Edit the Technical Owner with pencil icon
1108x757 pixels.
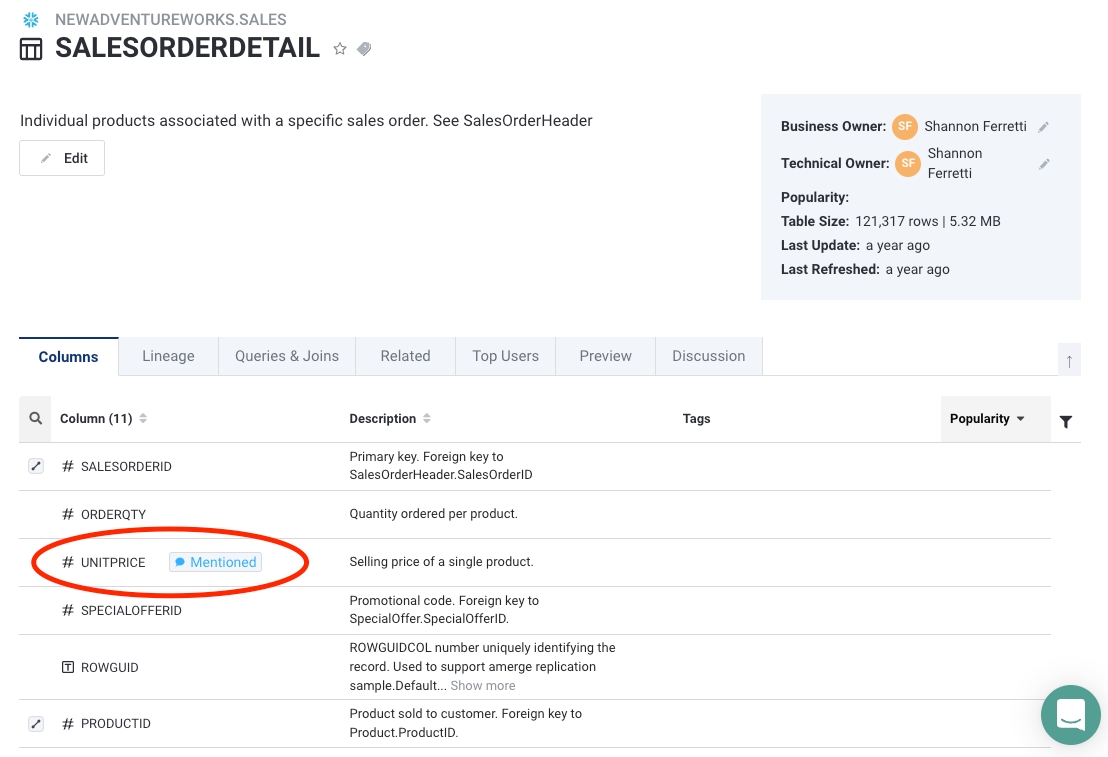(x=1044, y=164)
